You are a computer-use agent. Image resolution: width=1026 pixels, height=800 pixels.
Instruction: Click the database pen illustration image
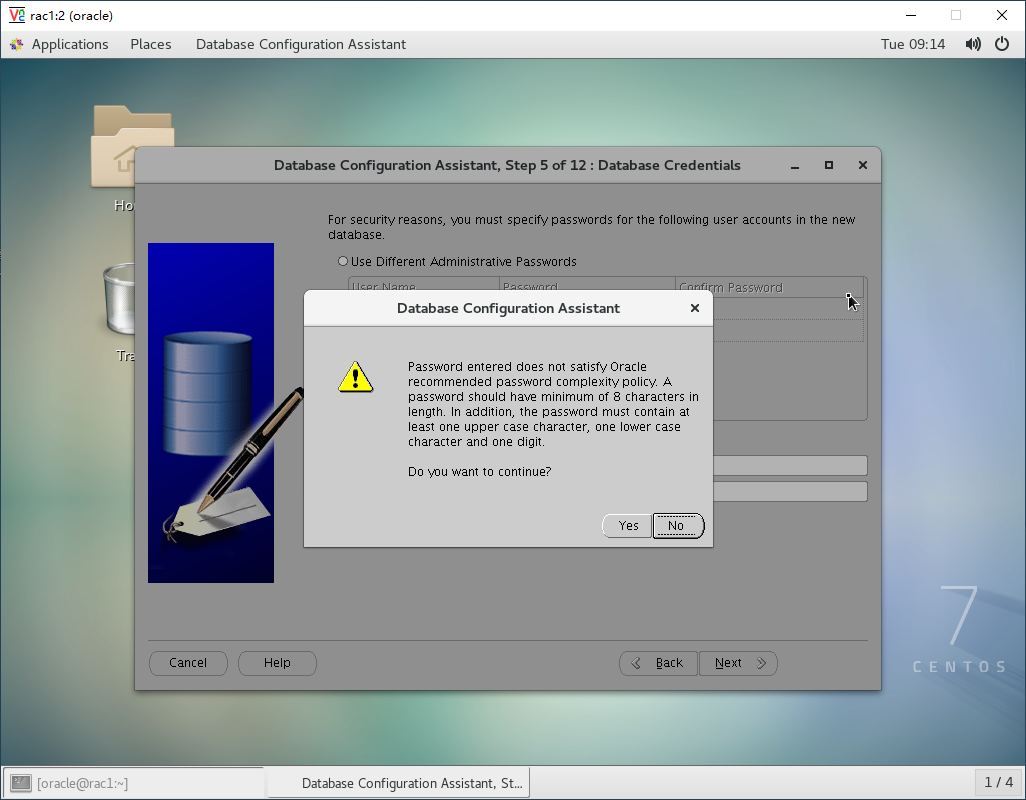click(211, 413)
